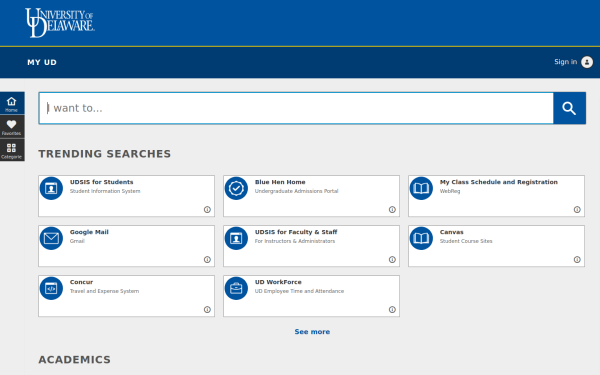The width and height of the screenshot is (600, 375).
Task: Open the Concur title link
Action: (82, 282)
